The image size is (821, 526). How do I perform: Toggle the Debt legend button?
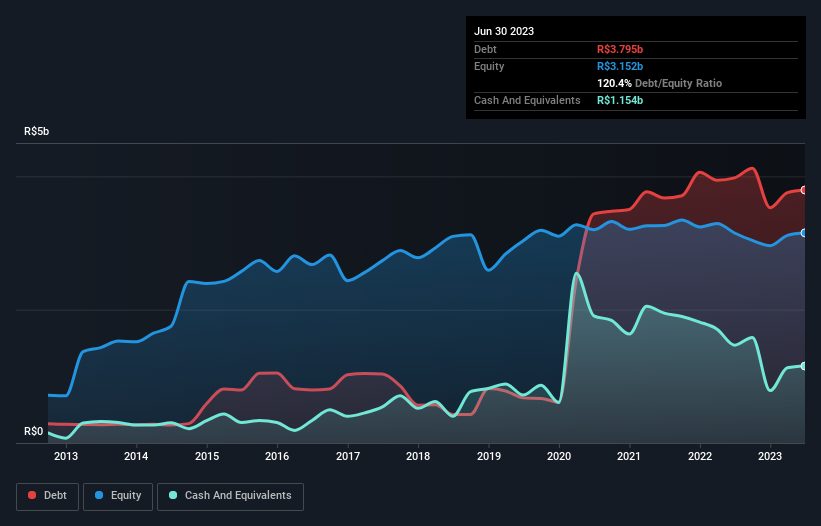click(x=46, y=495)
